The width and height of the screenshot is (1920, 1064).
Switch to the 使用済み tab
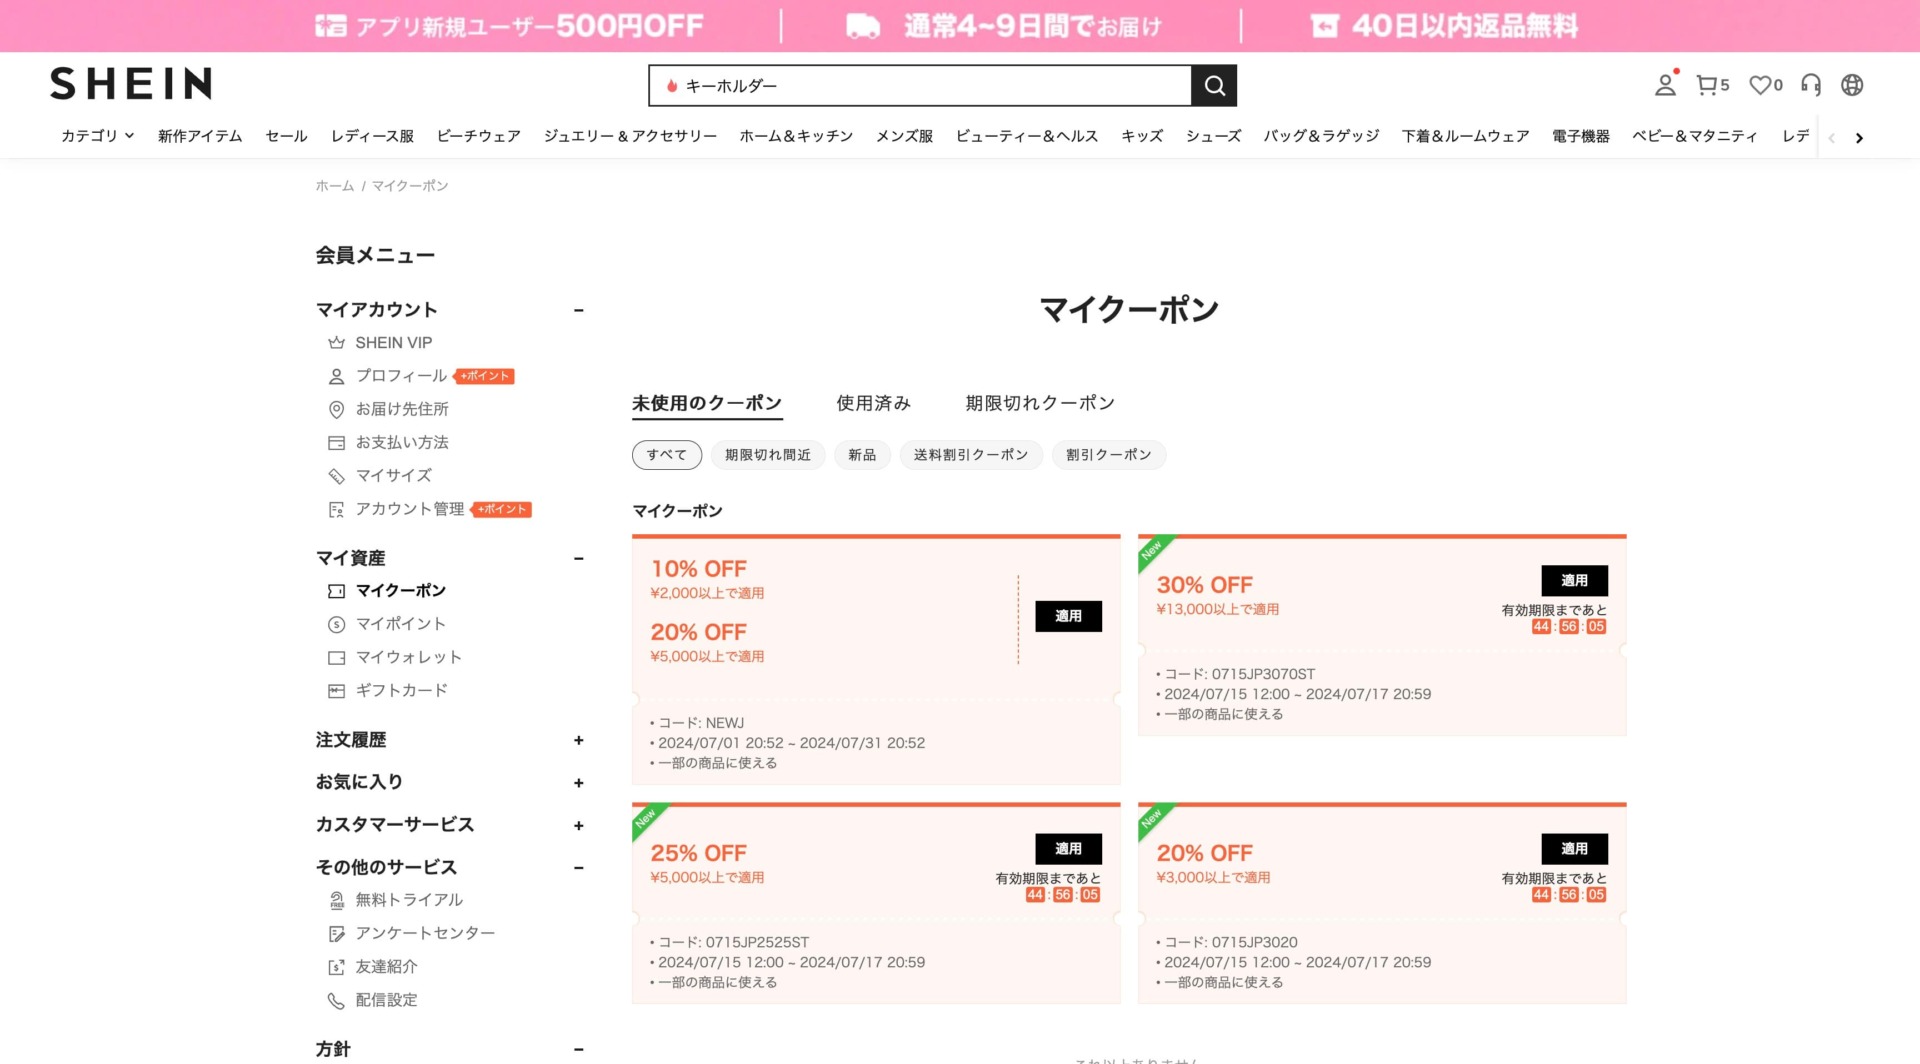[x=873, y=403]
